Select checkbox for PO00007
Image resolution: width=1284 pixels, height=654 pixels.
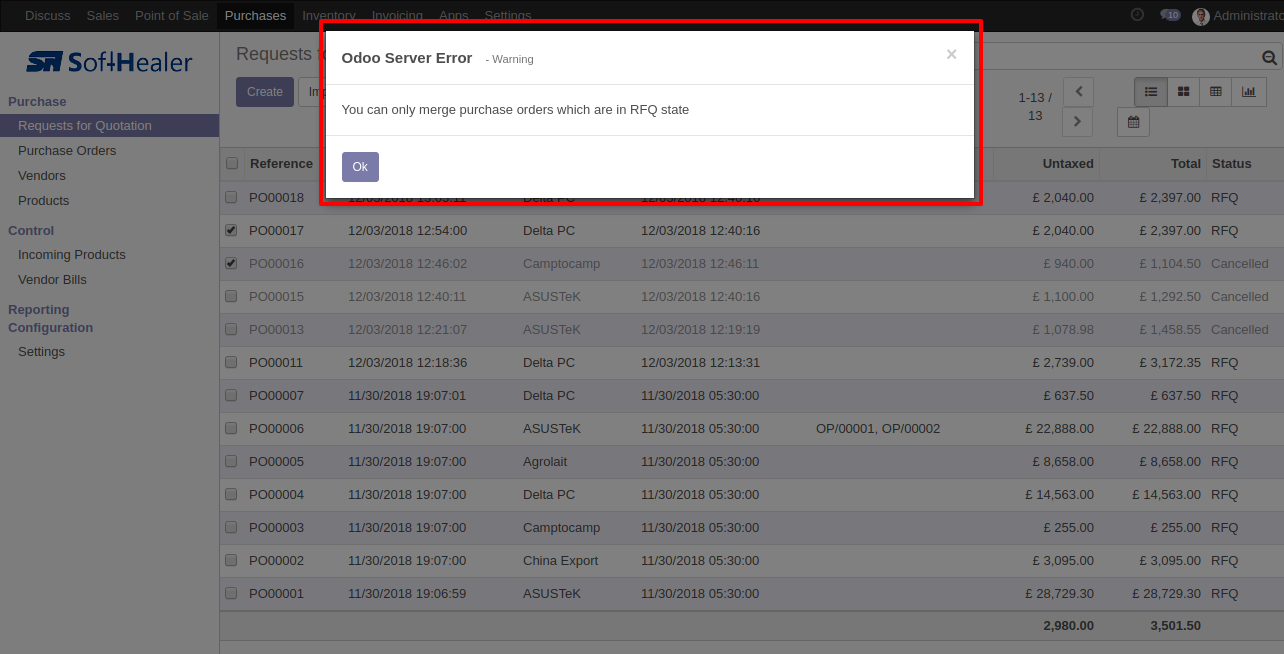[231, 395]
